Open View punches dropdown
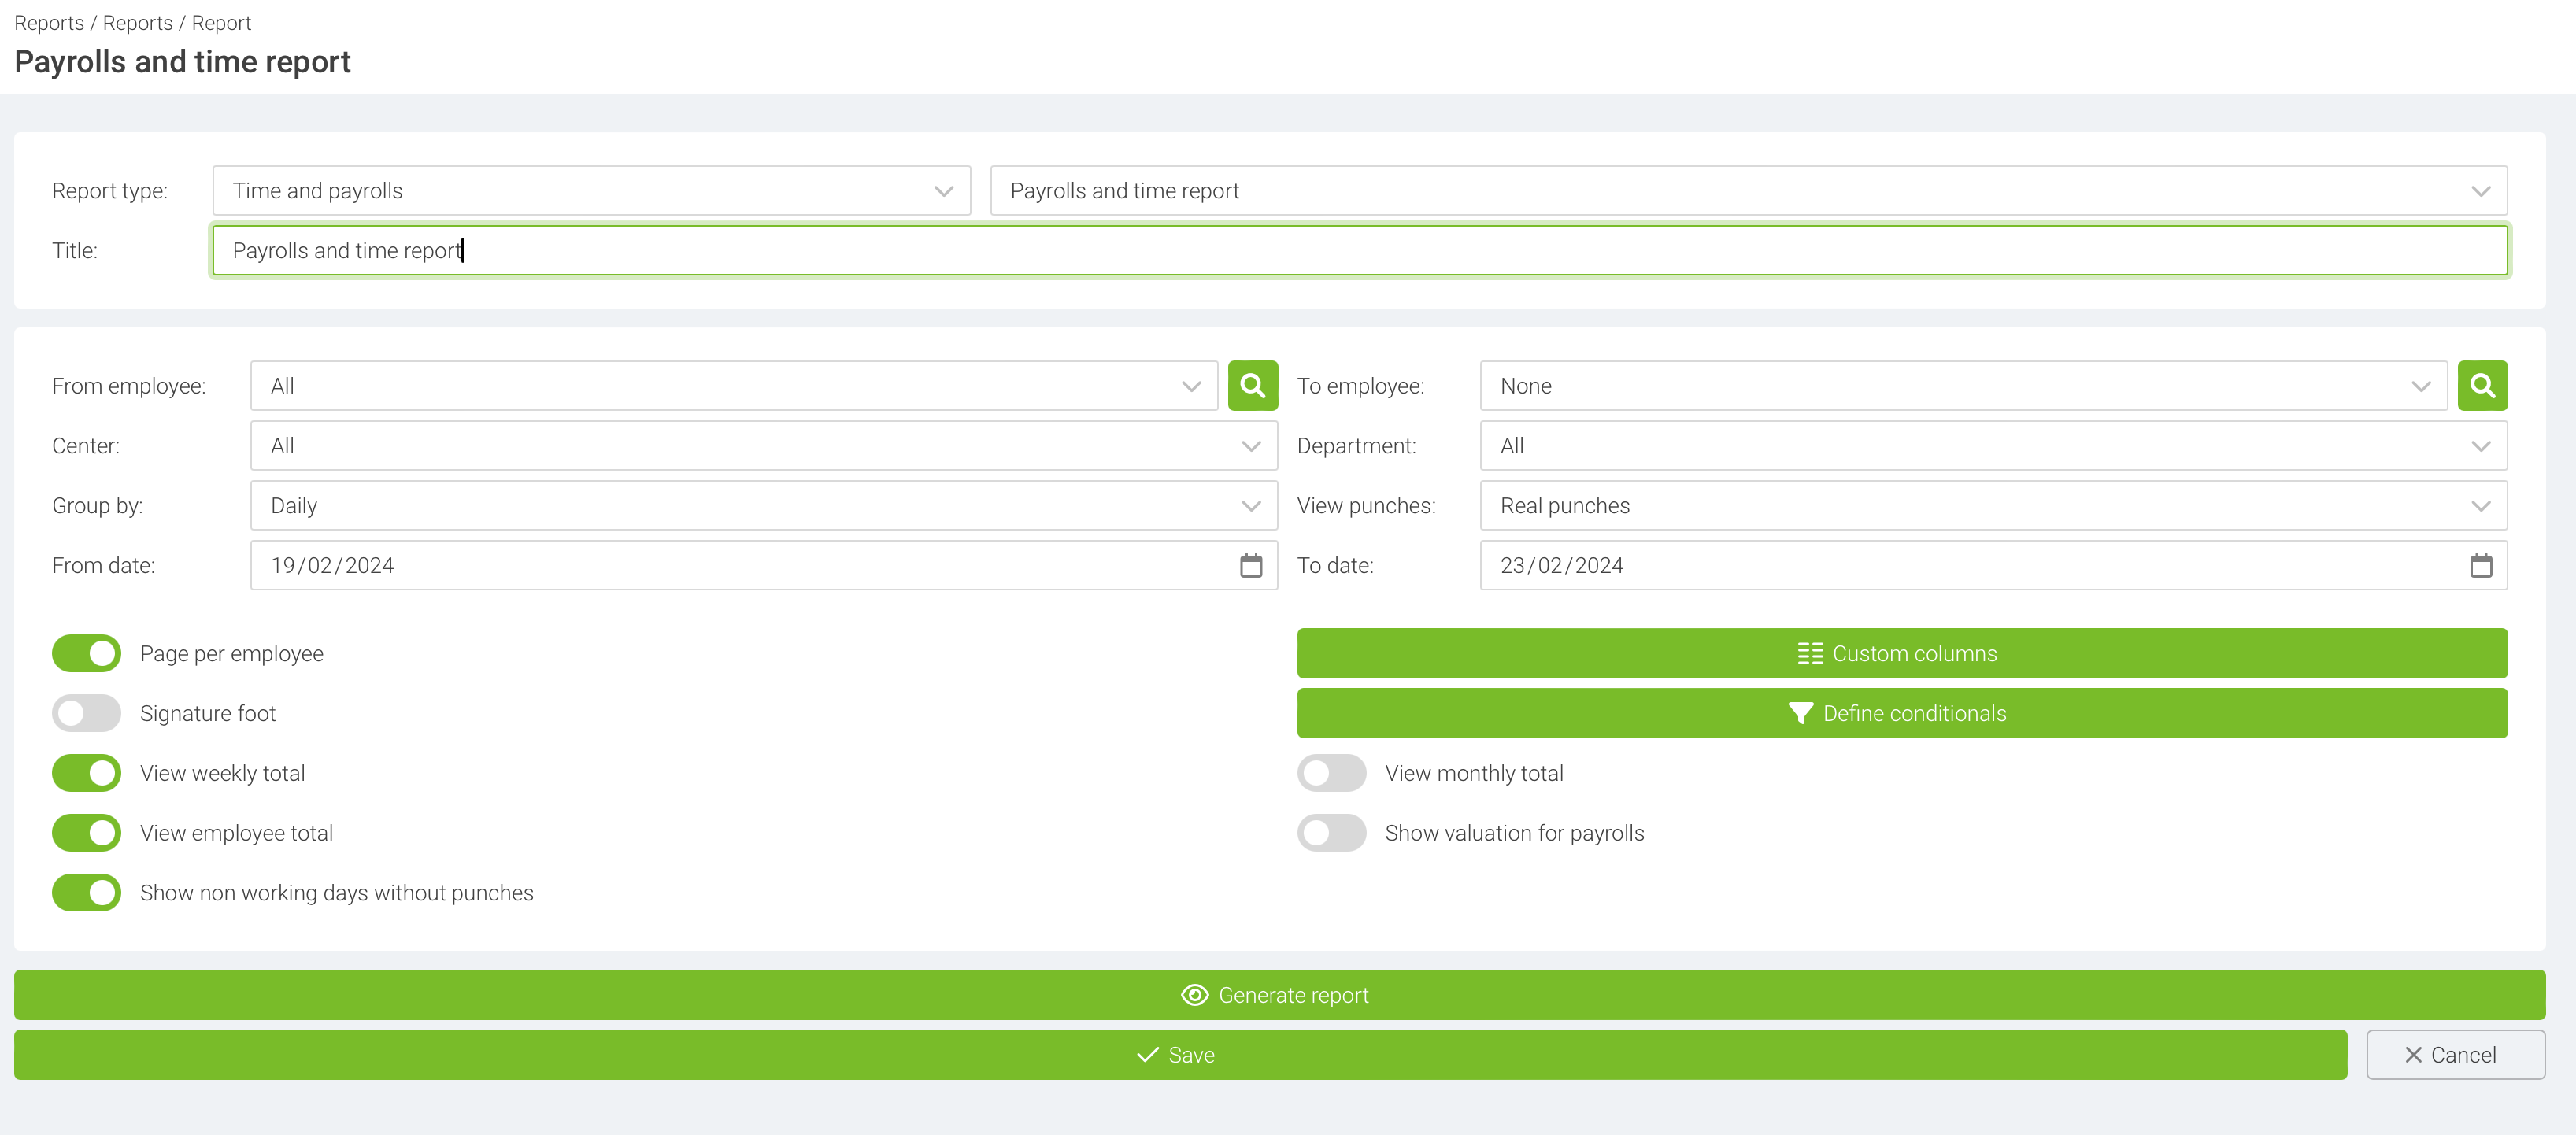 (x=1993, y=506)
